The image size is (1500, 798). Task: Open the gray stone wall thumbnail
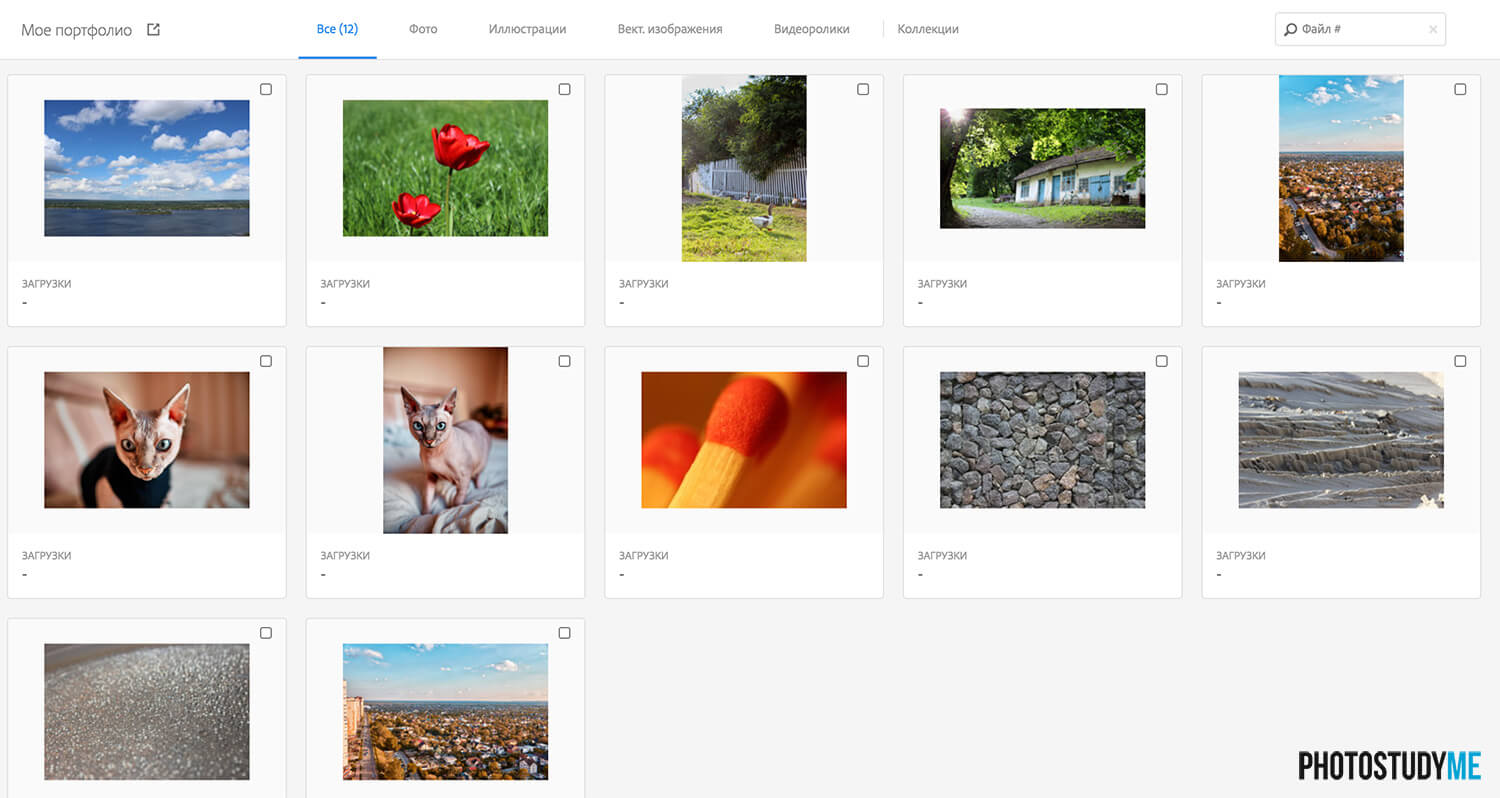tap(1042, 440)
